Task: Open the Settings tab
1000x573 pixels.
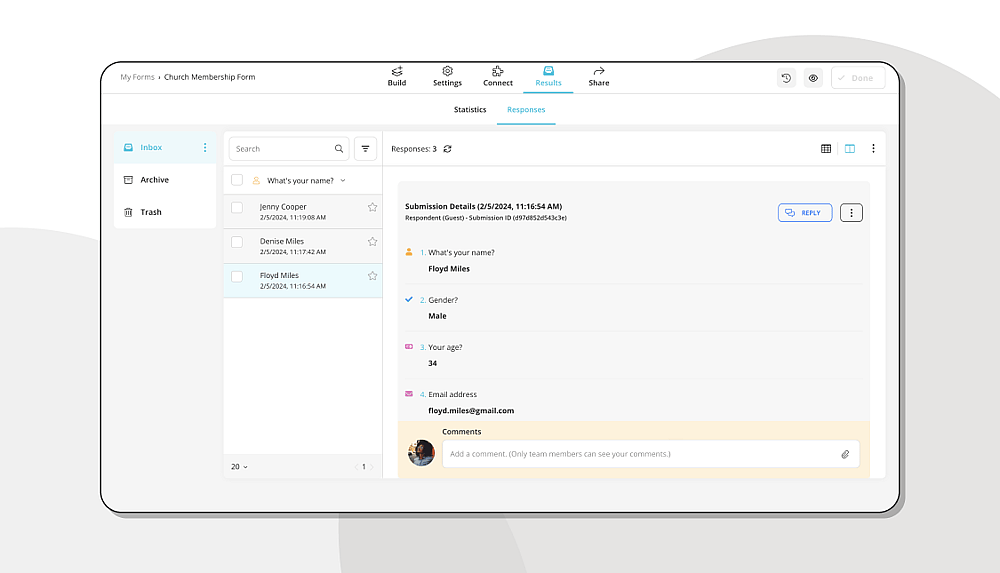Action: [447, 77]
